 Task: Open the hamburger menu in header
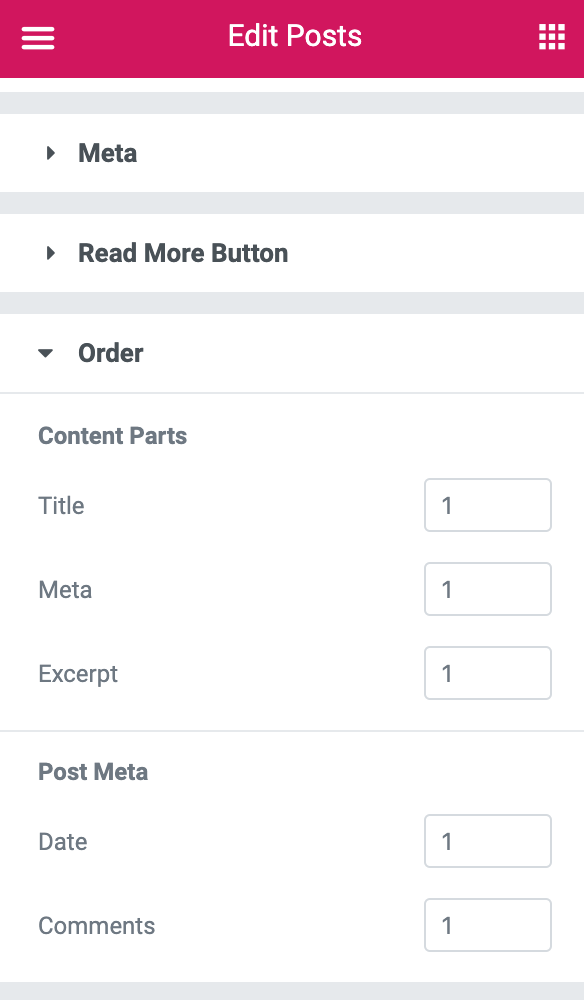tap(38, 38)
